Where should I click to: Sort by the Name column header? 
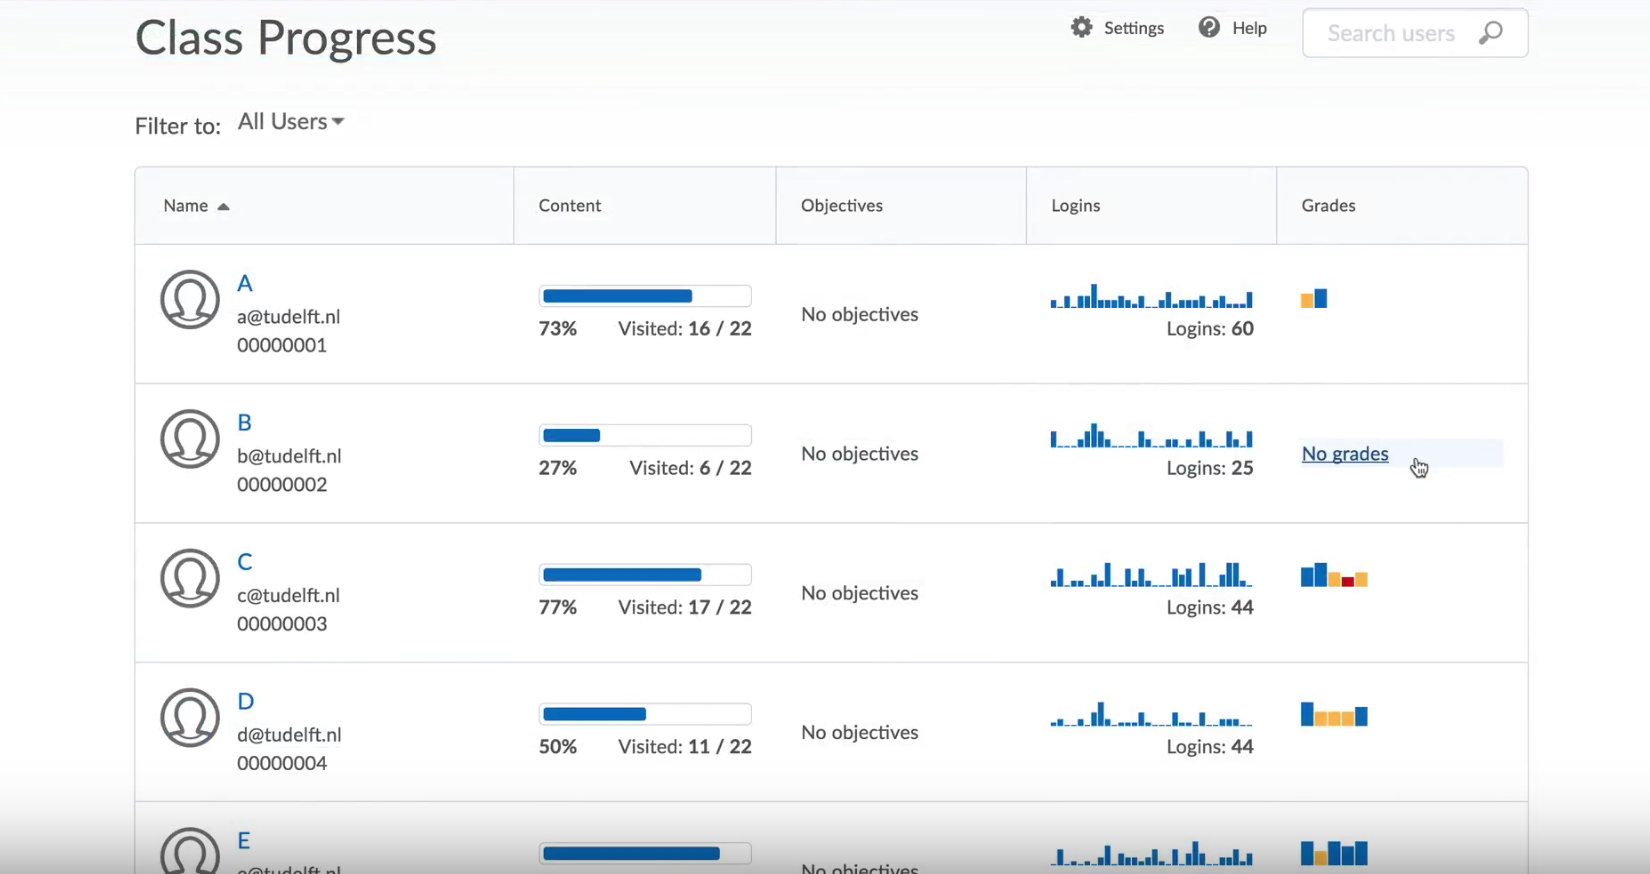click(x=186, y=206)
